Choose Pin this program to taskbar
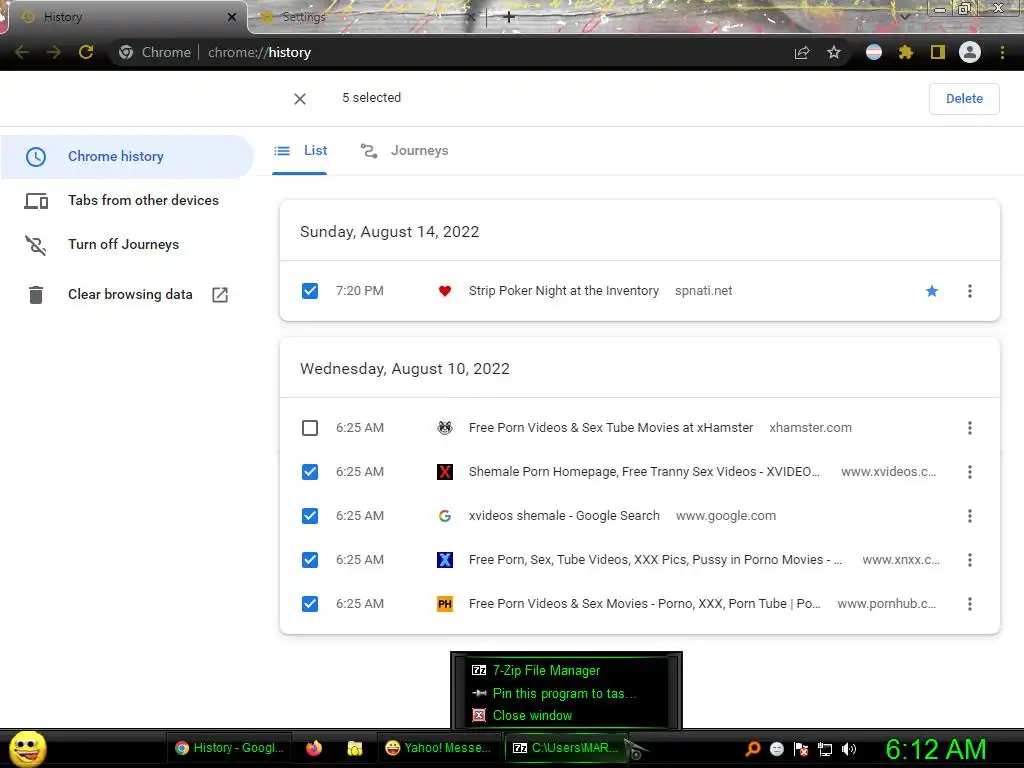 566,694
